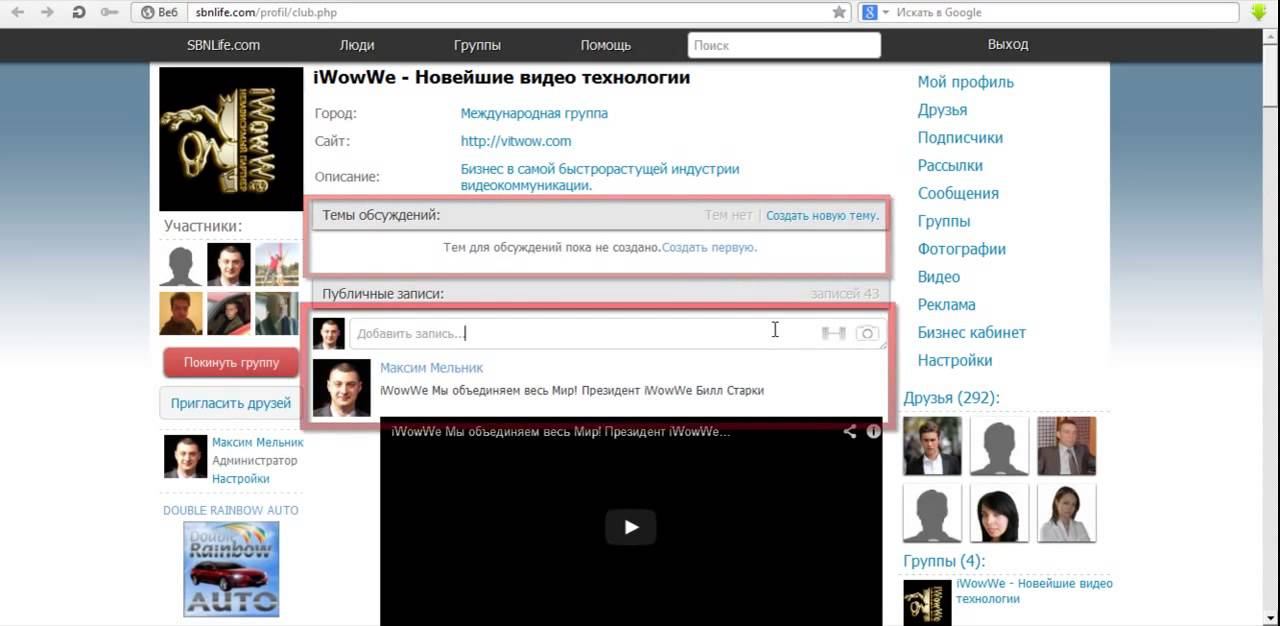Open the Помощь menu item

click(x=605, y=45)
